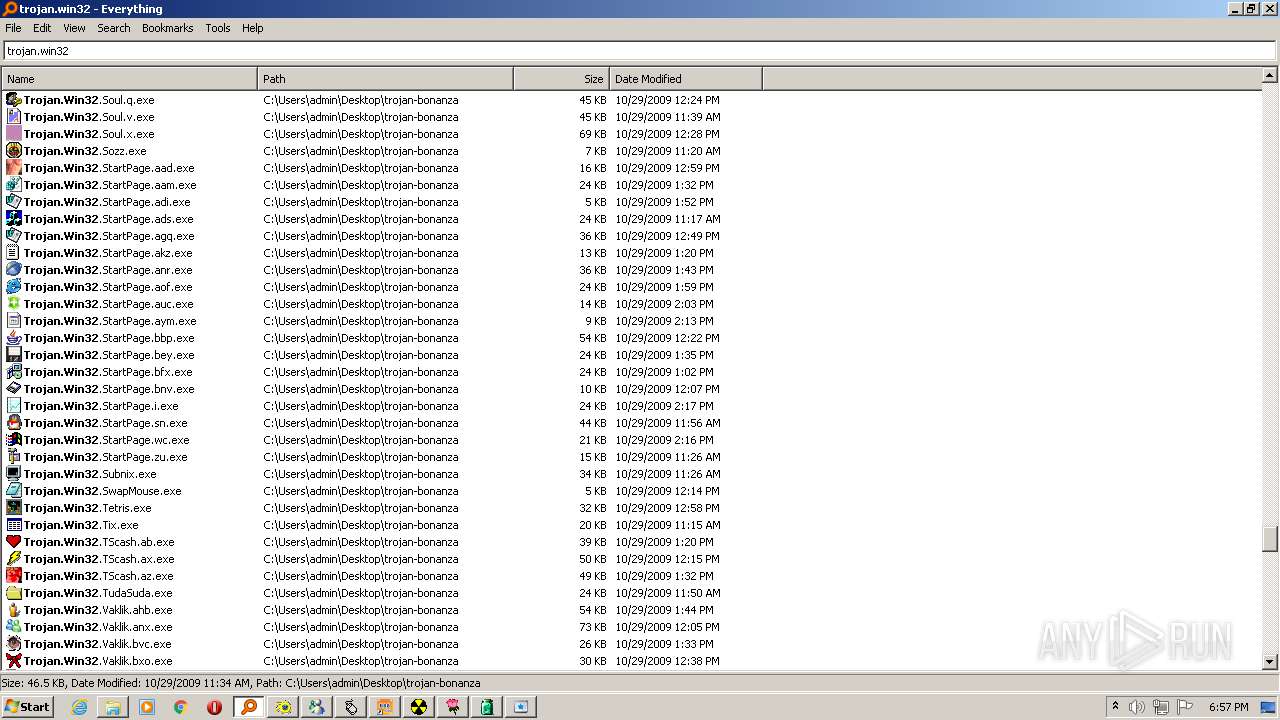Open Windows Explorer from the taskbar
Image resolution: width=1280 pixels, height=720 pixels.
pyautogui.click(x=113, y=707)
